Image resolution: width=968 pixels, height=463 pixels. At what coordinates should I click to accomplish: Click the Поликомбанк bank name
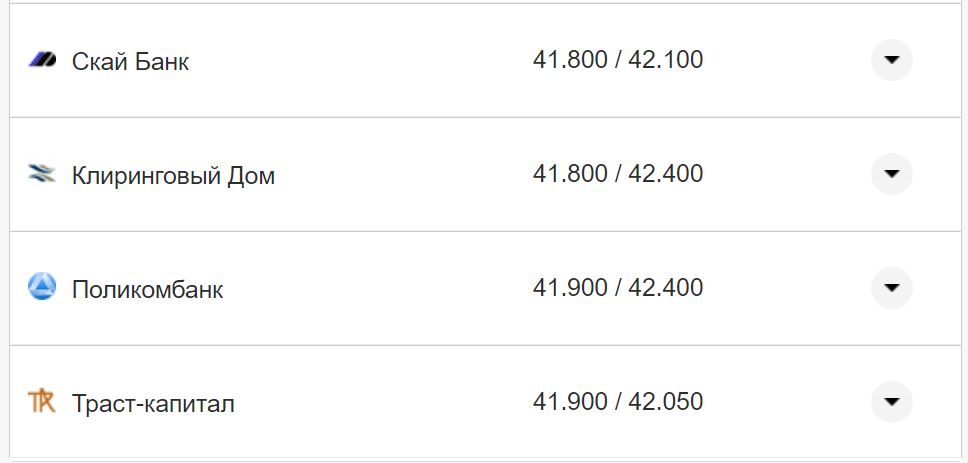[x=147, y=290]
